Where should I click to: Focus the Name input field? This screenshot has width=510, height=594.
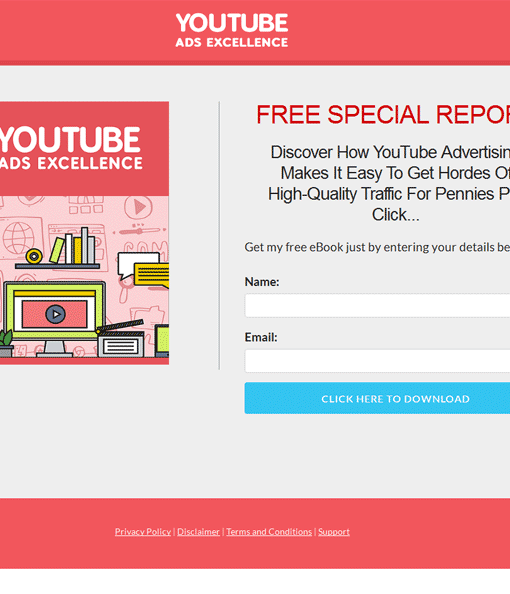(x=377, y=305)
